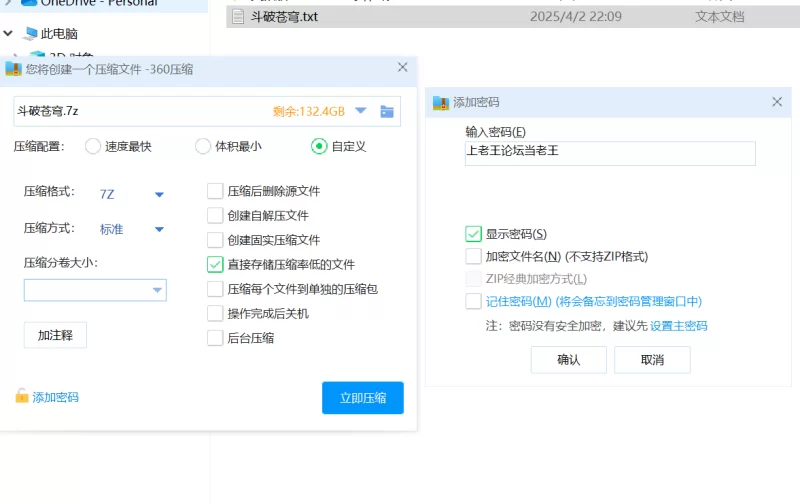Tick the 加密文件名 checkbox
This screenshot has height=504, width=800.
click(x=474, y=257)
